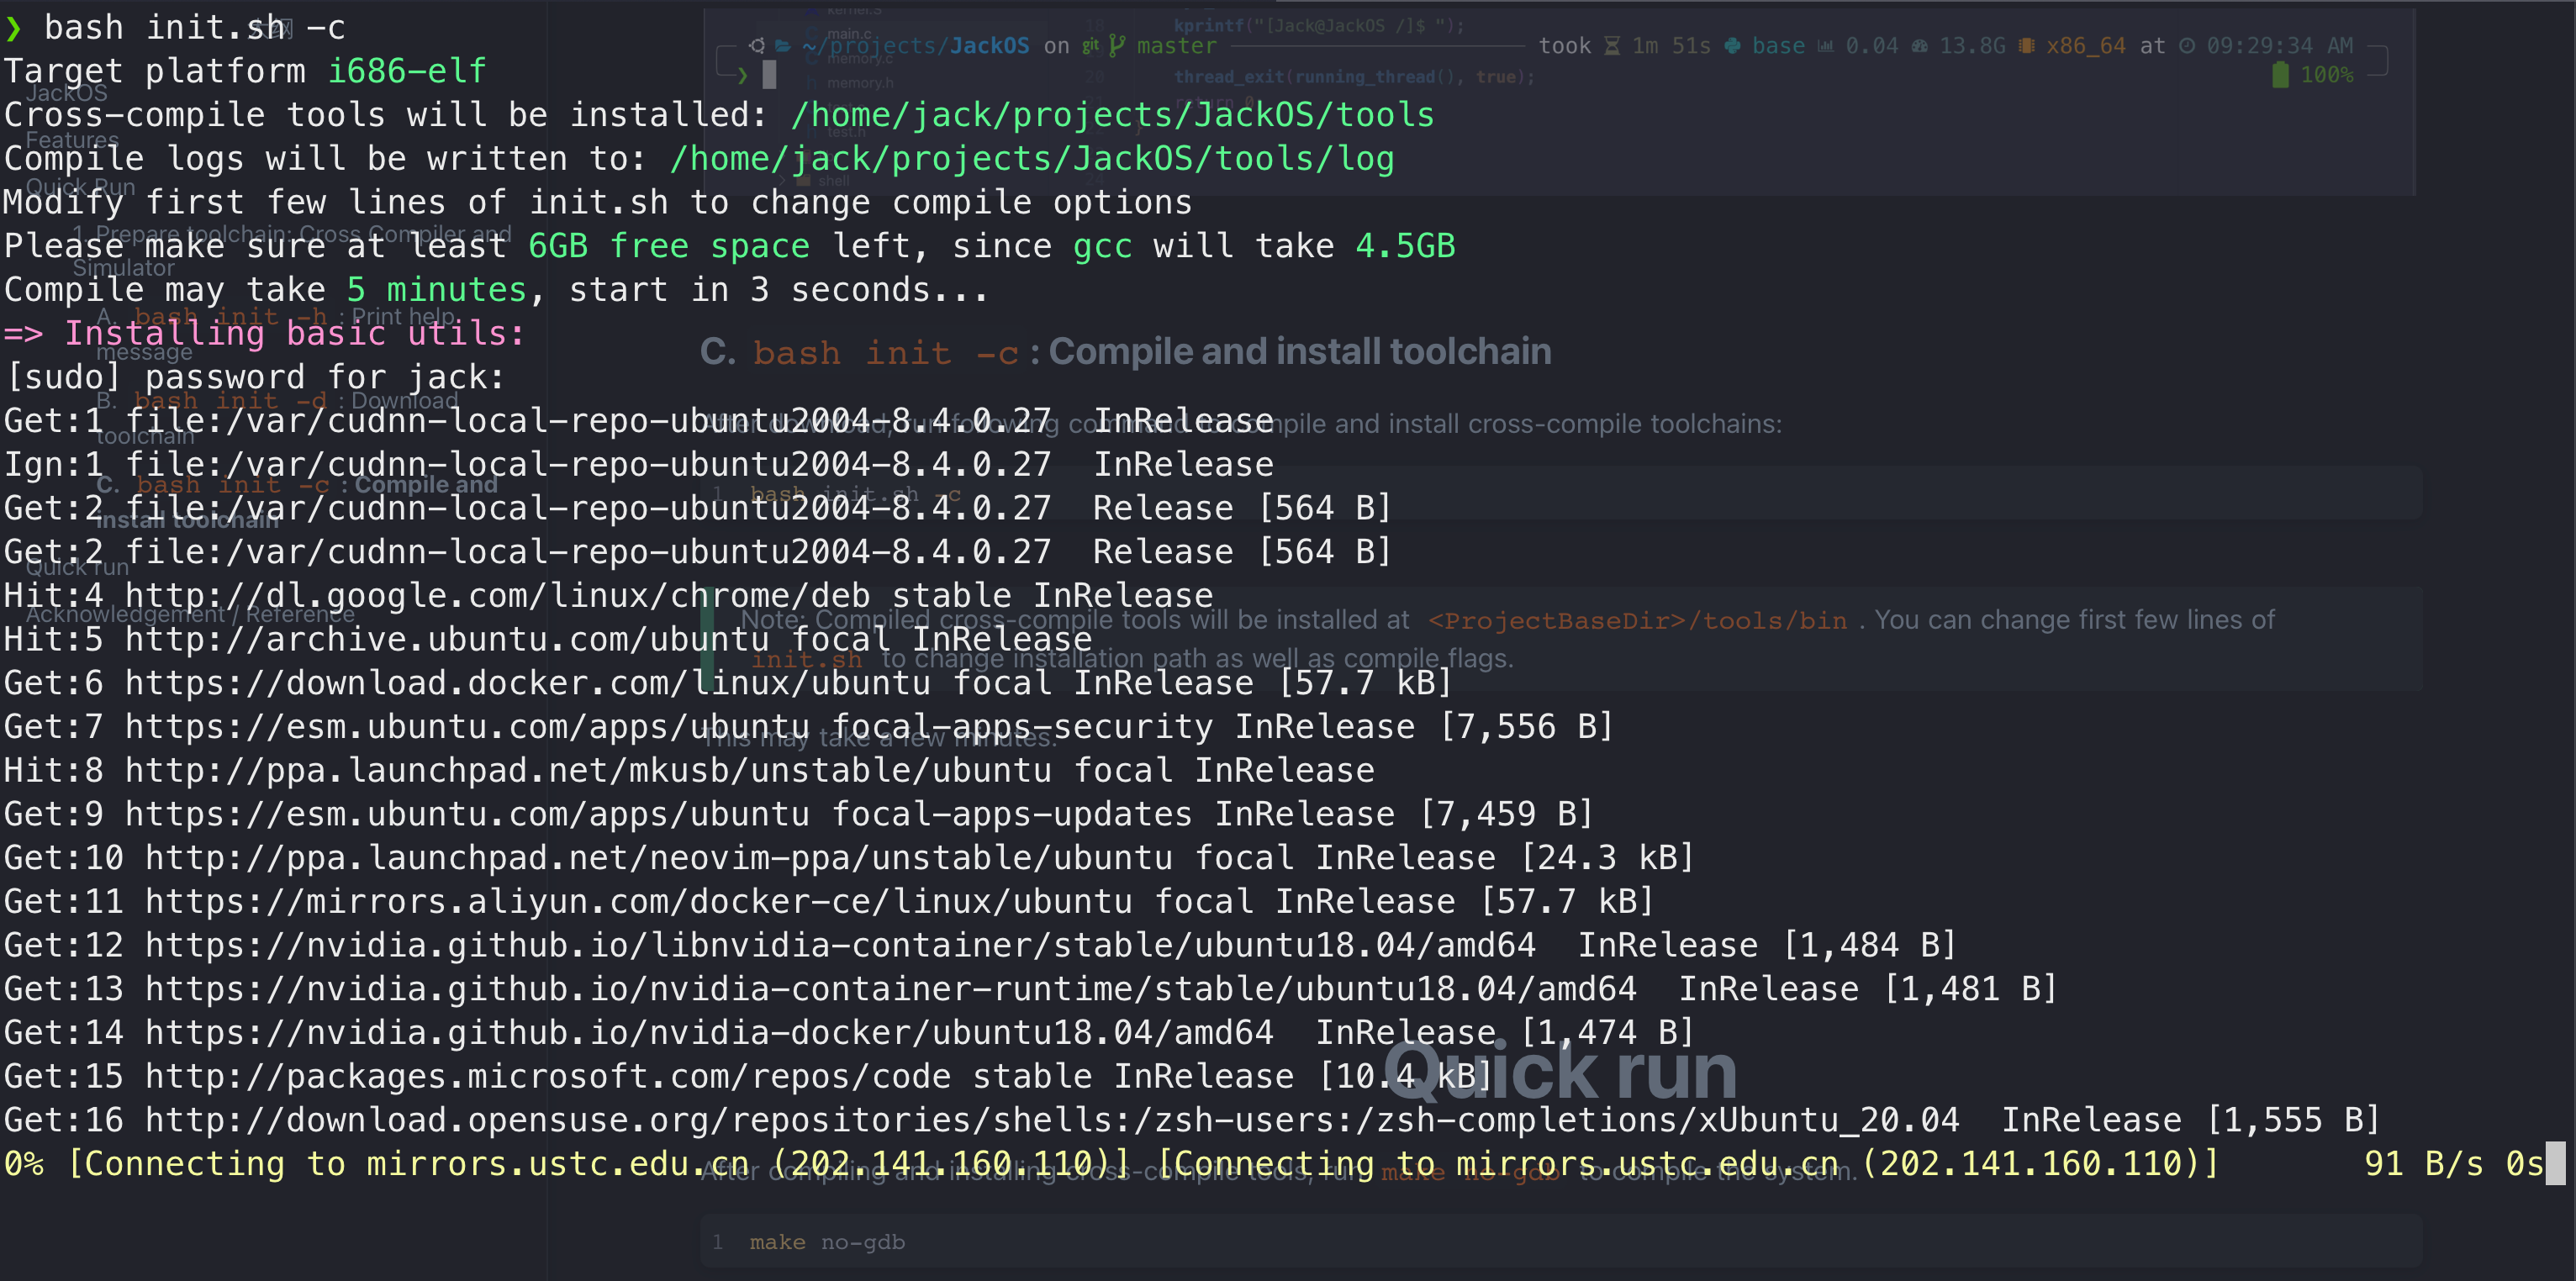Click the memory gauge icon beside 13.8G

coord(1919,46)
